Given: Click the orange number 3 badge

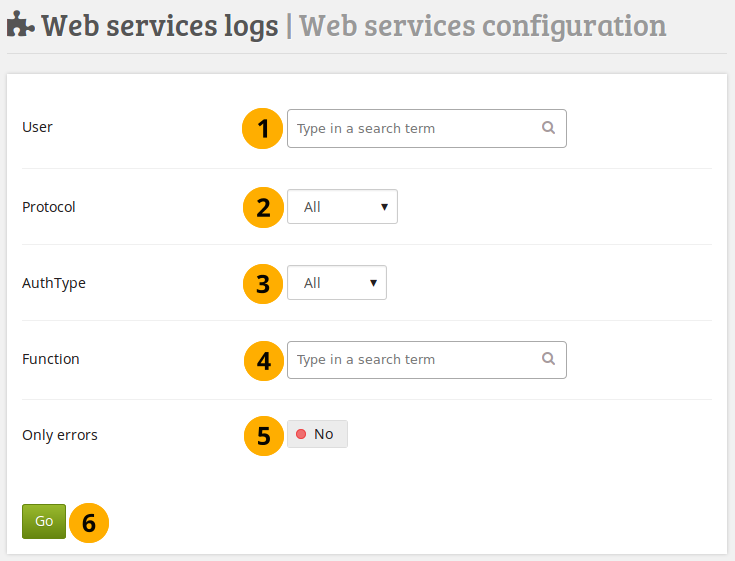Looking at the screenshot, I should tap(263, 283).
